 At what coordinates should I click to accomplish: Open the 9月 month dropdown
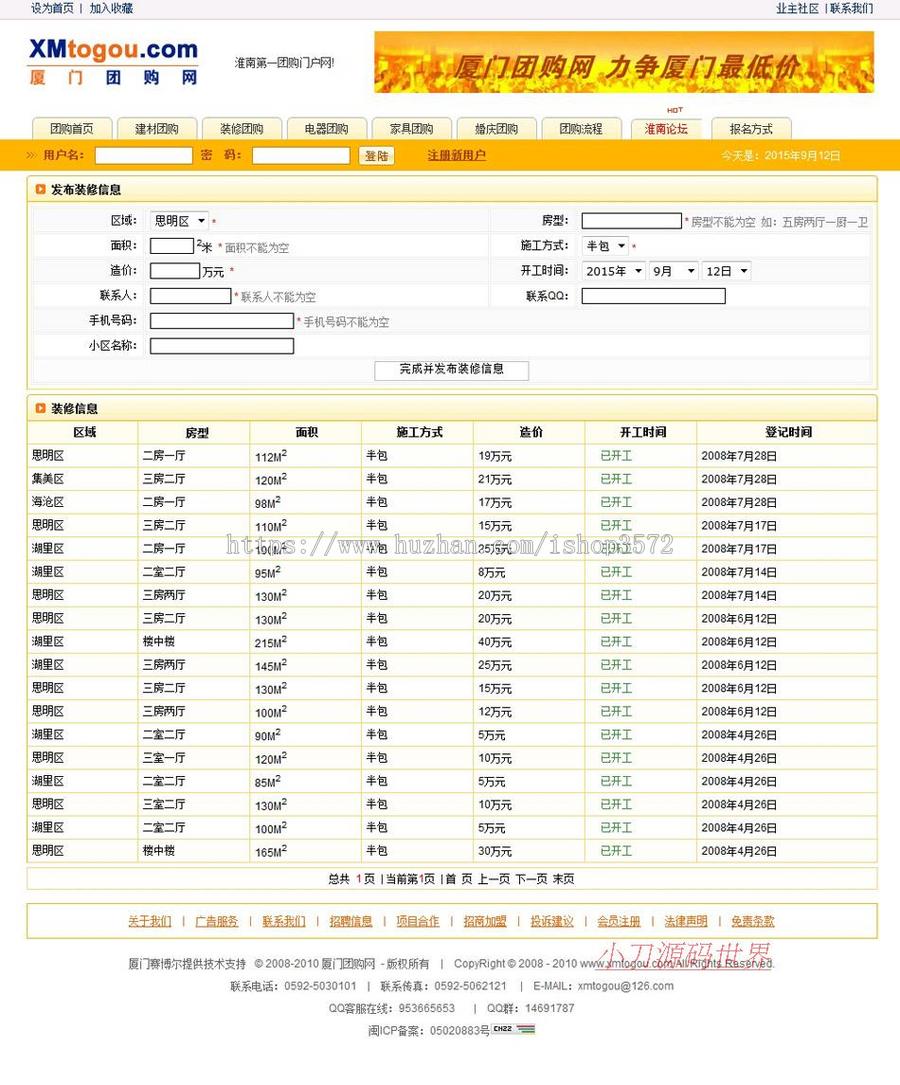pos(673,271)
